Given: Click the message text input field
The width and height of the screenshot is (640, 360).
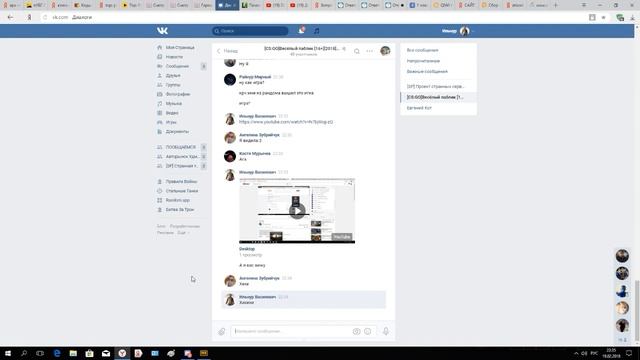Looking at the screenshot, I should pyautogui.click(x=291, y=331).
